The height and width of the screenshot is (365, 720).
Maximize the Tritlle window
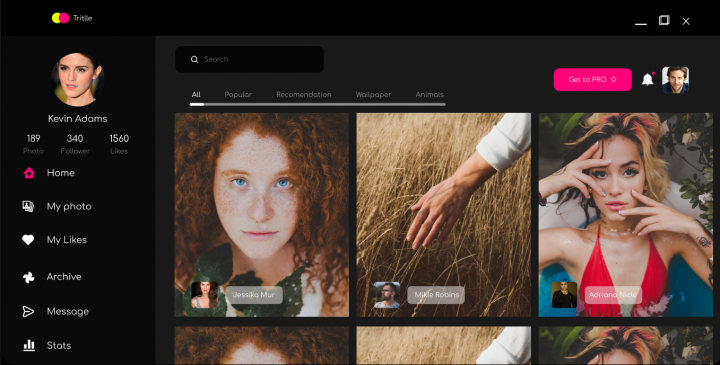point(664,20)
